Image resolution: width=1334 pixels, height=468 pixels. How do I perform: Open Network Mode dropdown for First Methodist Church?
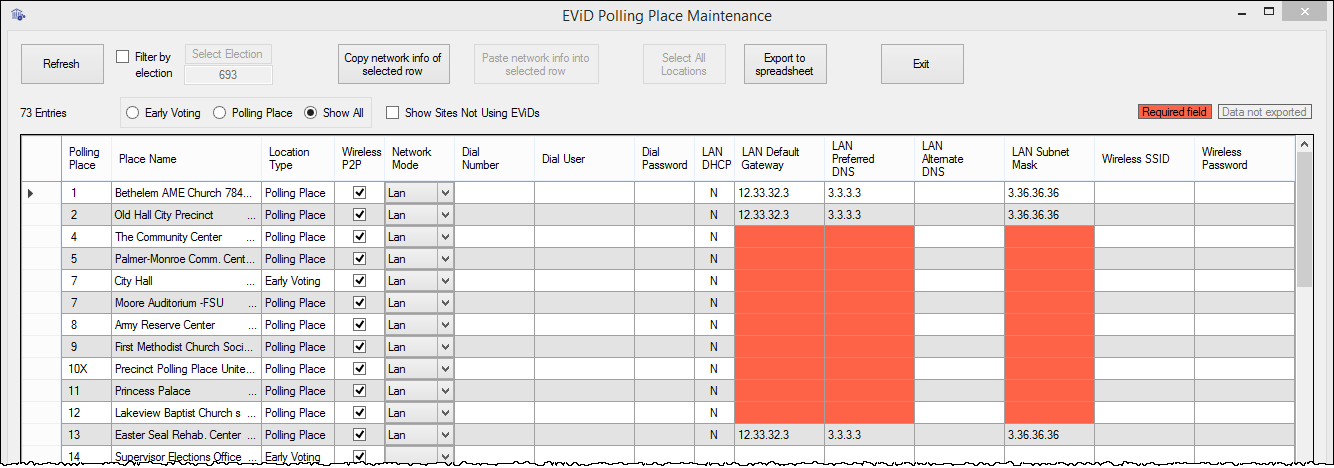445,347
